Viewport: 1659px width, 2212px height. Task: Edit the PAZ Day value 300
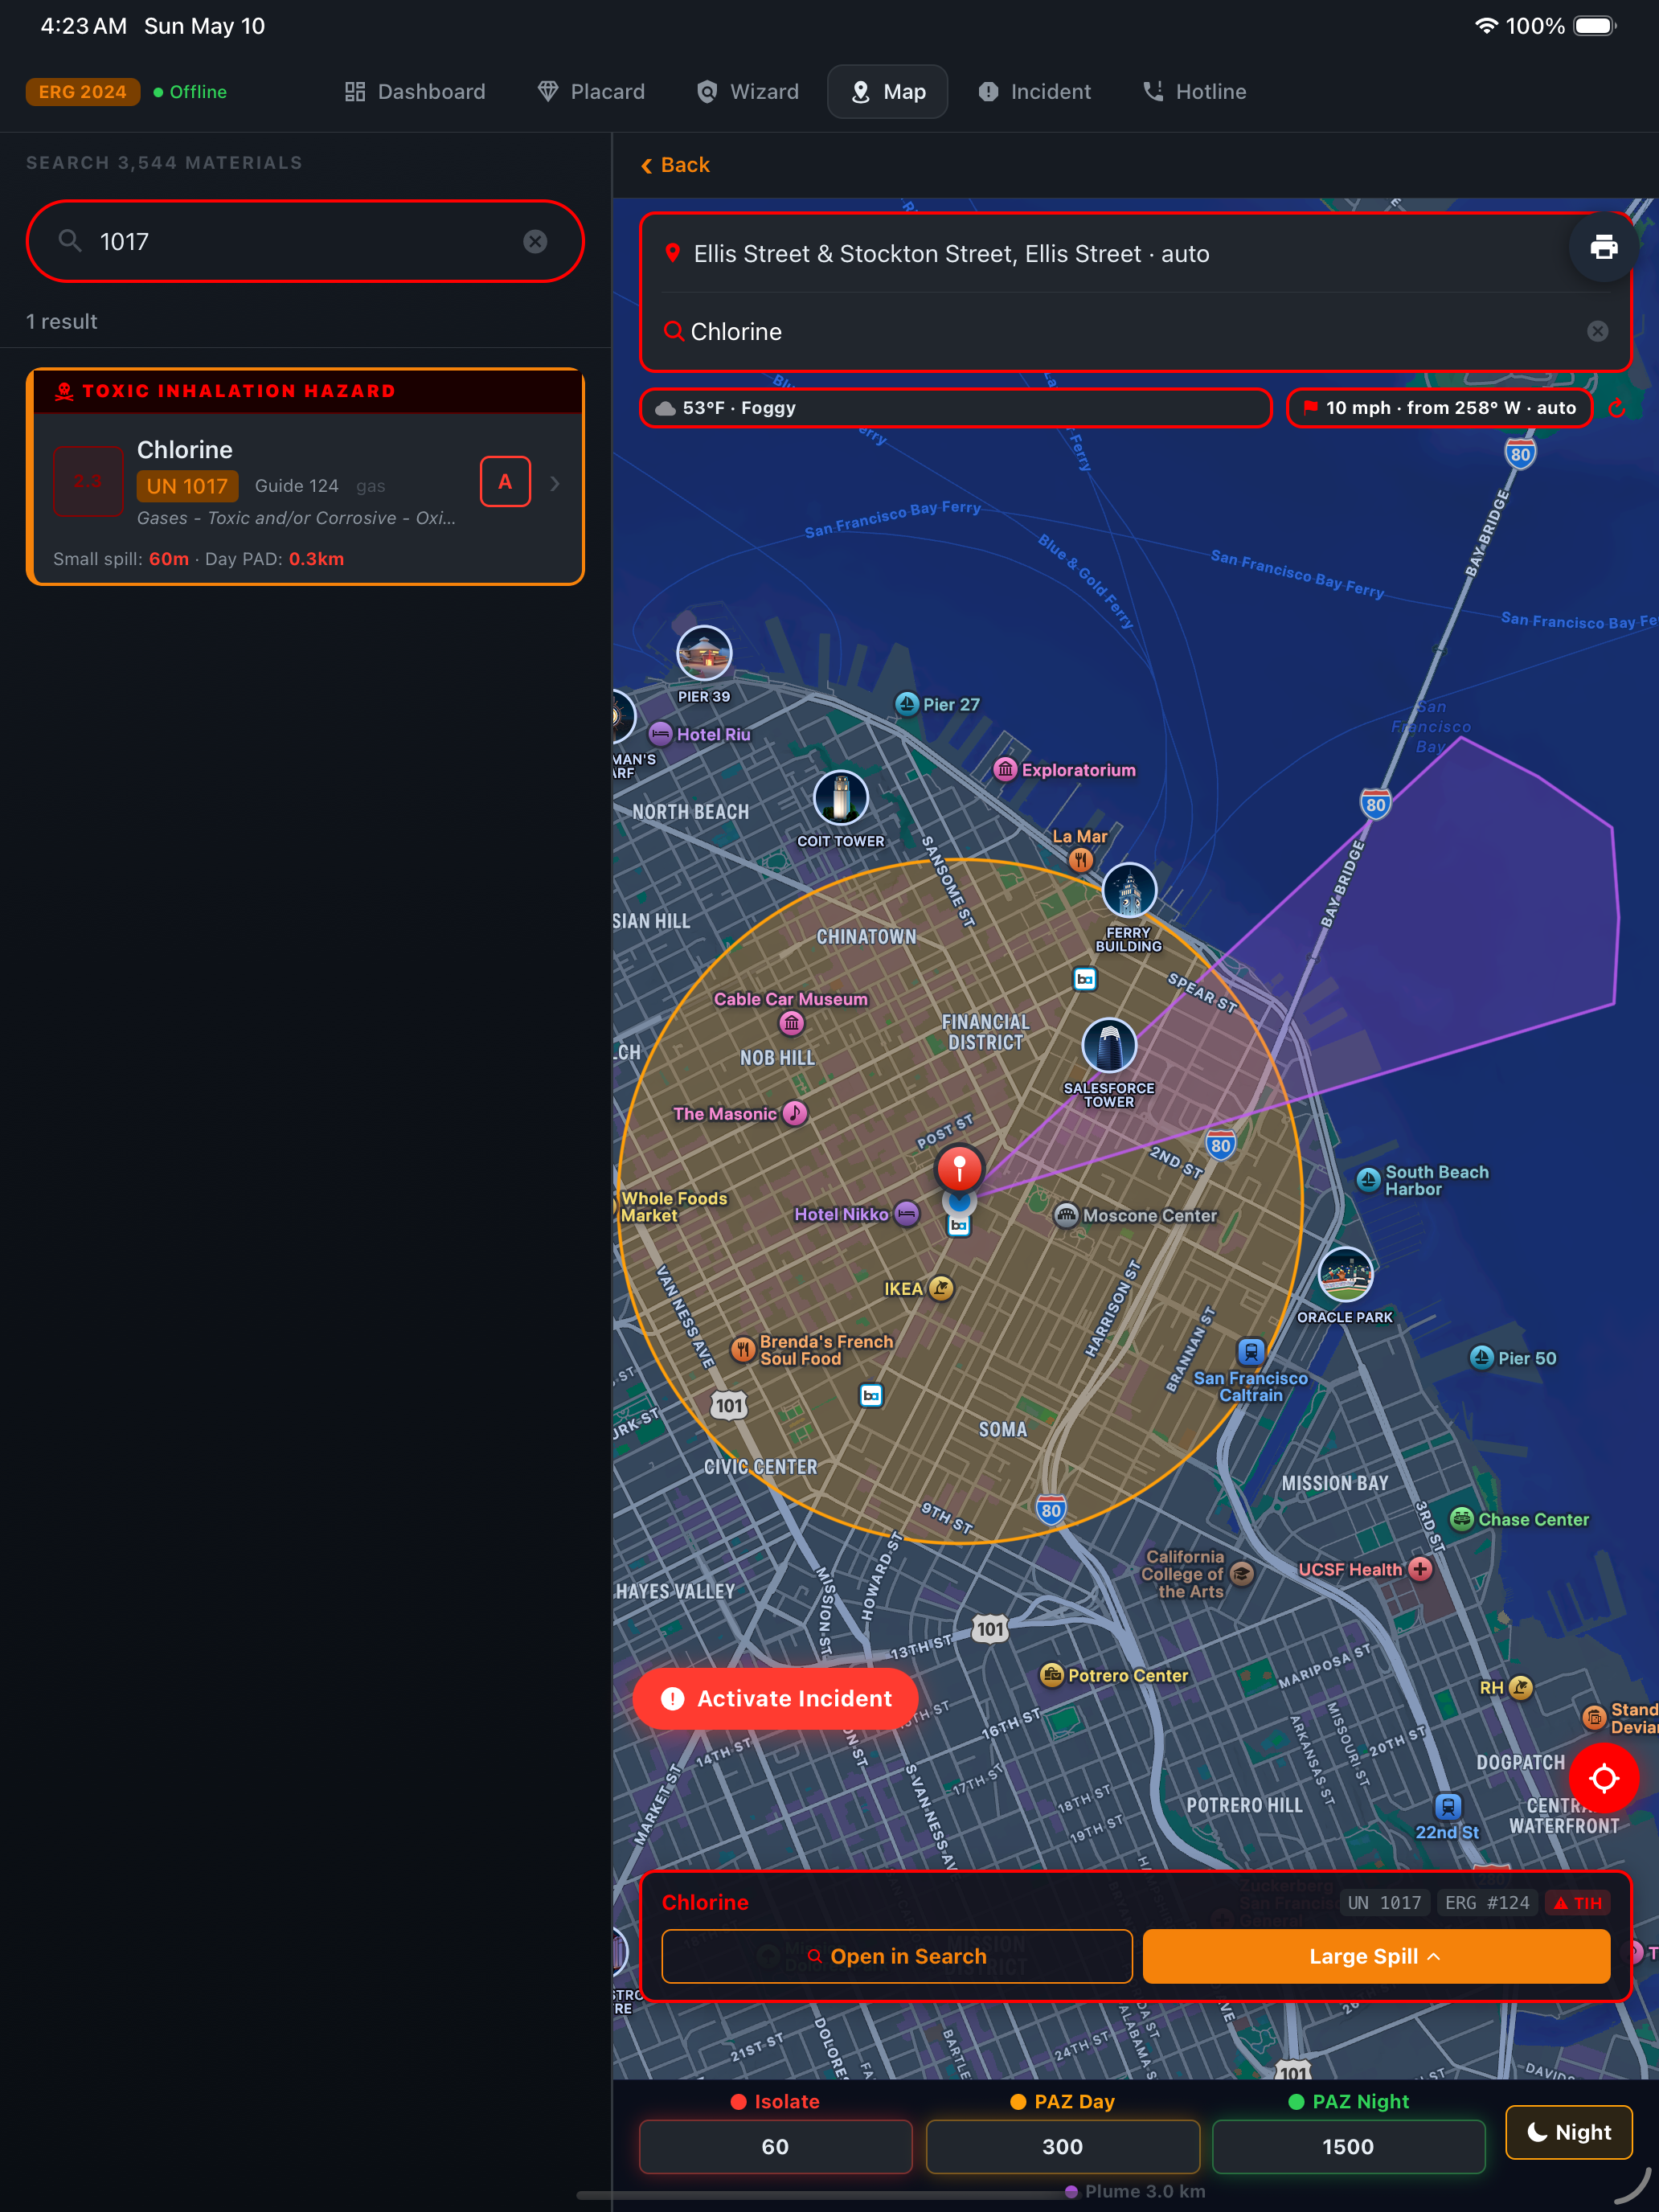(1062, 2146)
